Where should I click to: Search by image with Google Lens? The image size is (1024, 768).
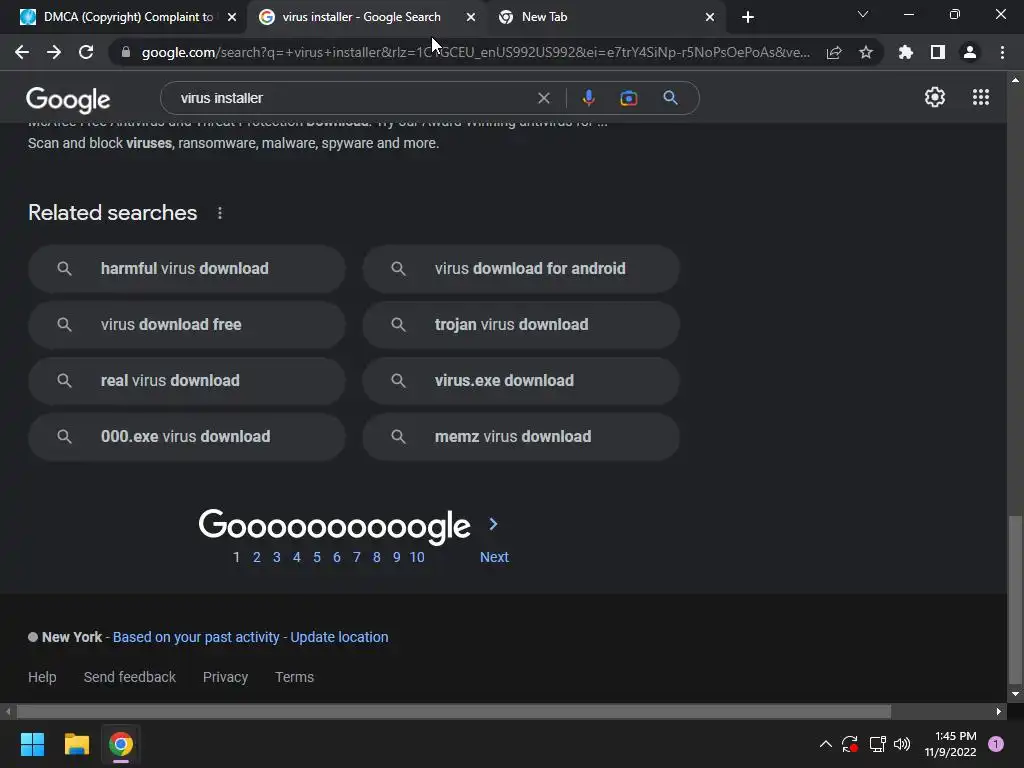(628, 98)
